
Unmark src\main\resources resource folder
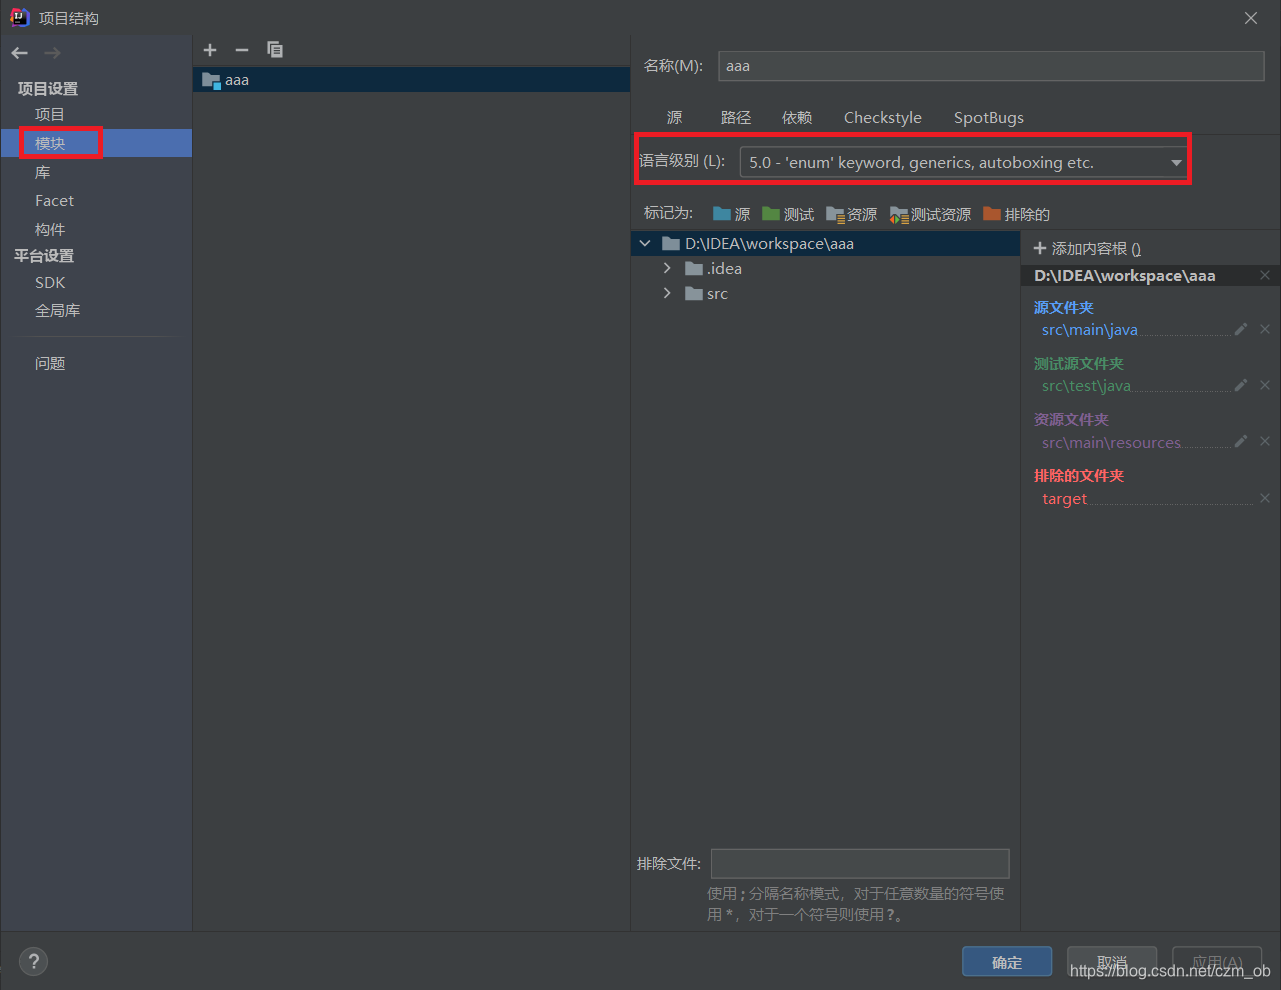tap(1265, 441)
